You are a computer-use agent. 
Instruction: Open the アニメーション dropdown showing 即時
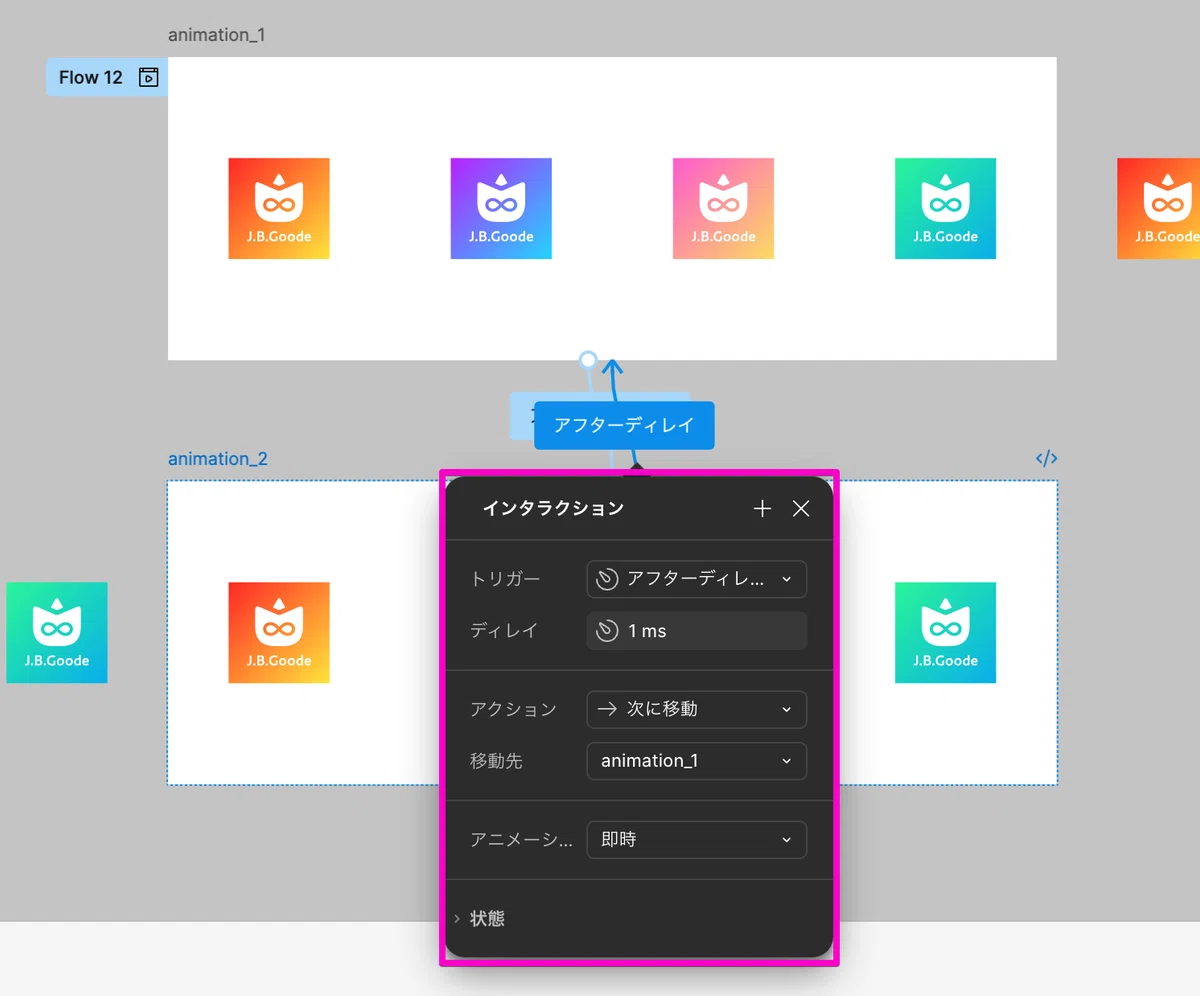696,840
